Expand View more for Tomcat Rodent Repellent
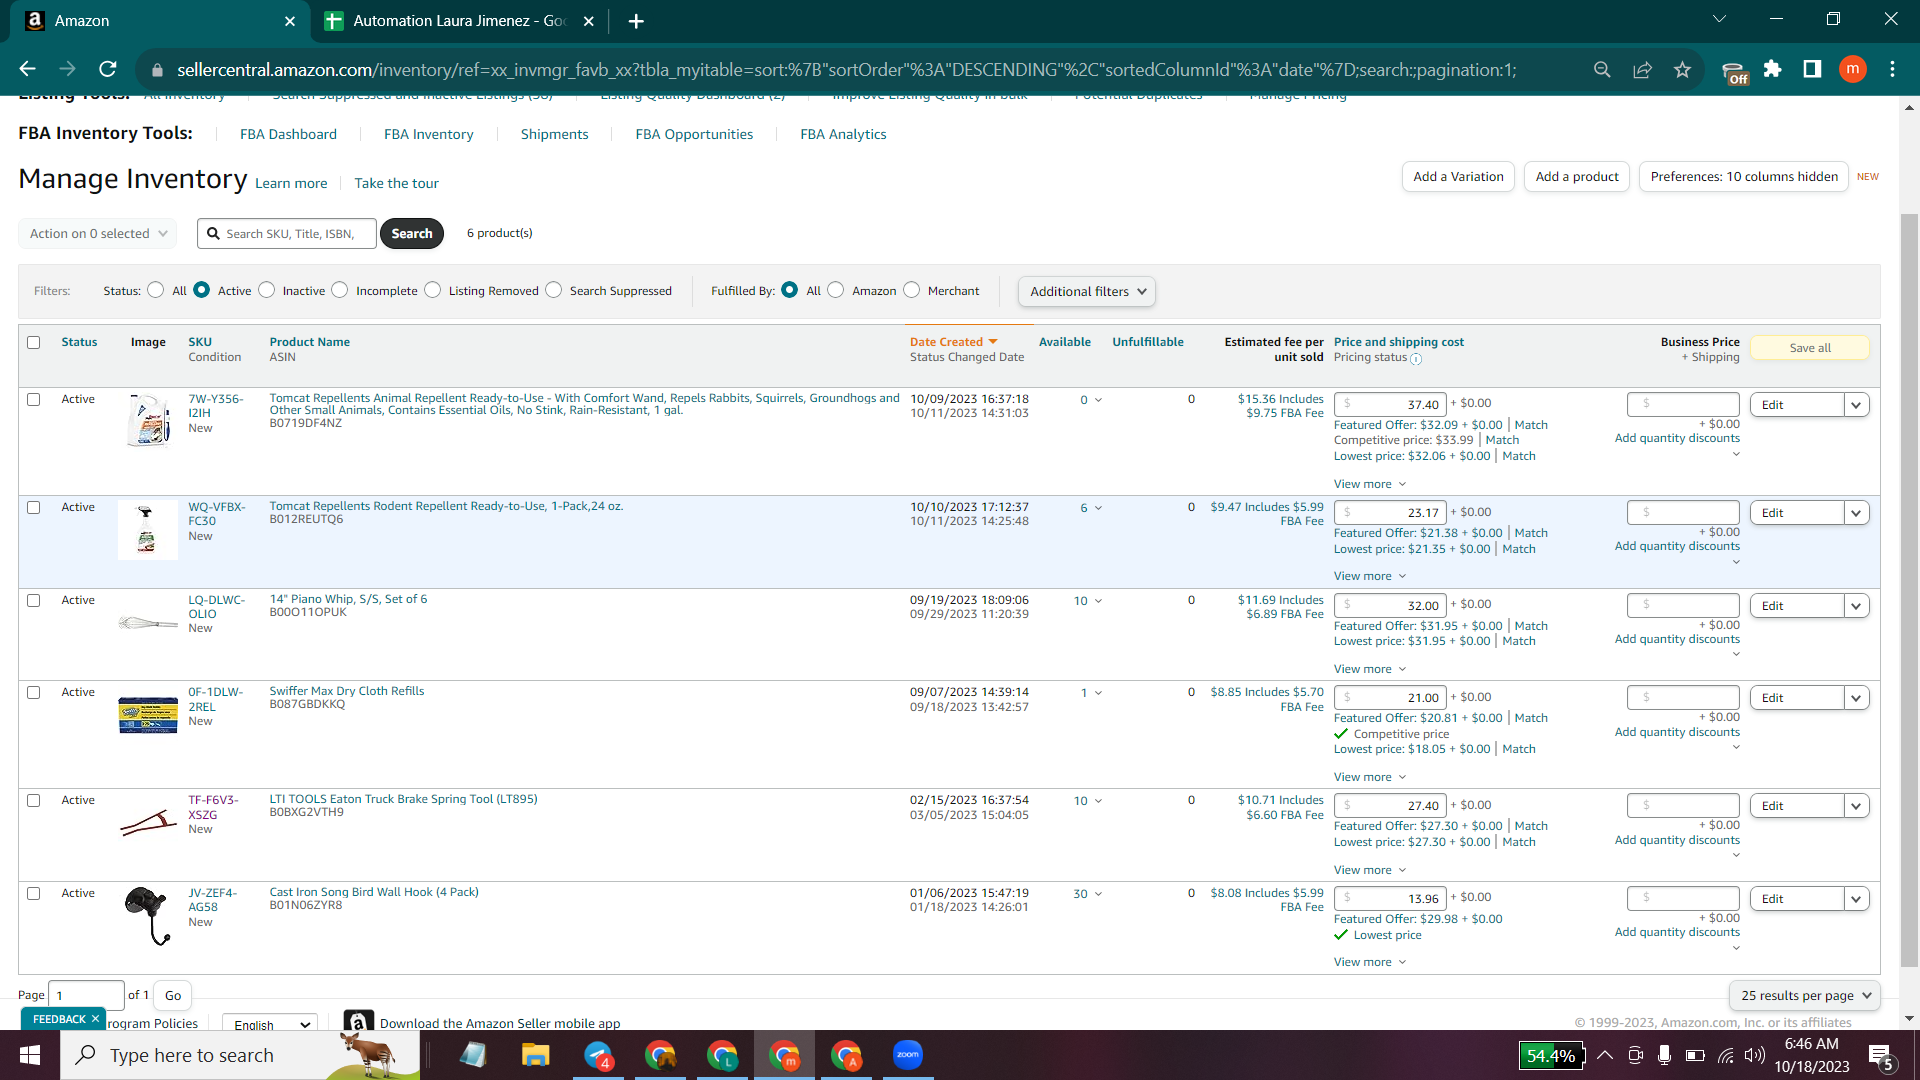 (1370, 576)
